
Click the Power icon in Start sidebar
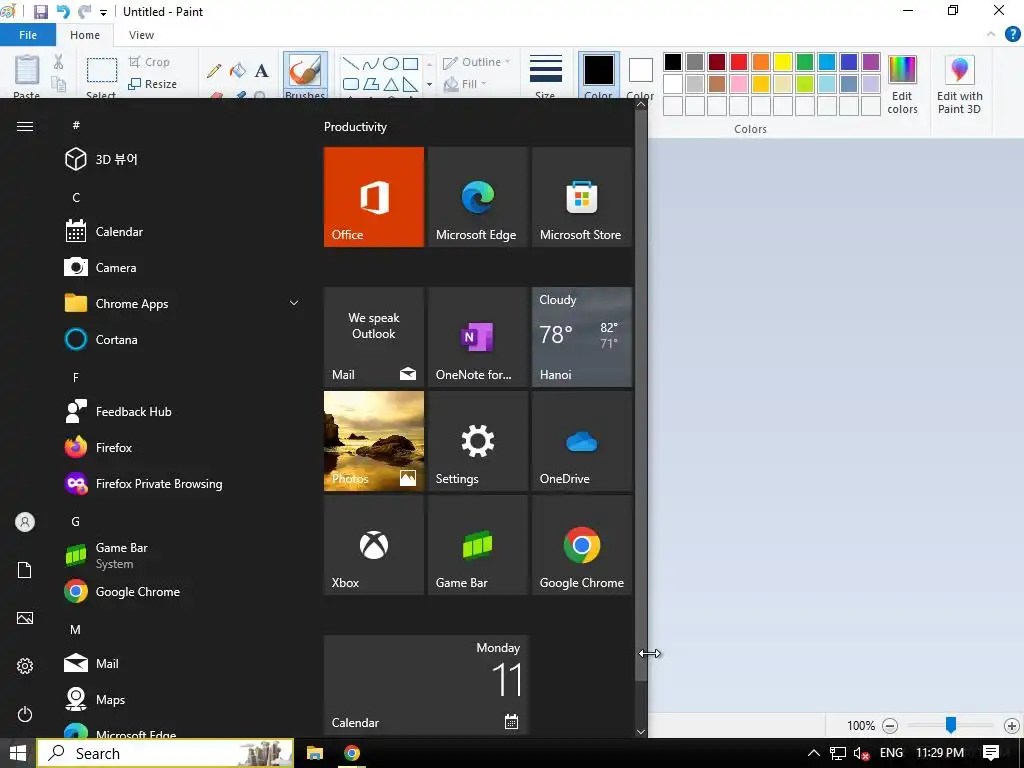[25, 714]
